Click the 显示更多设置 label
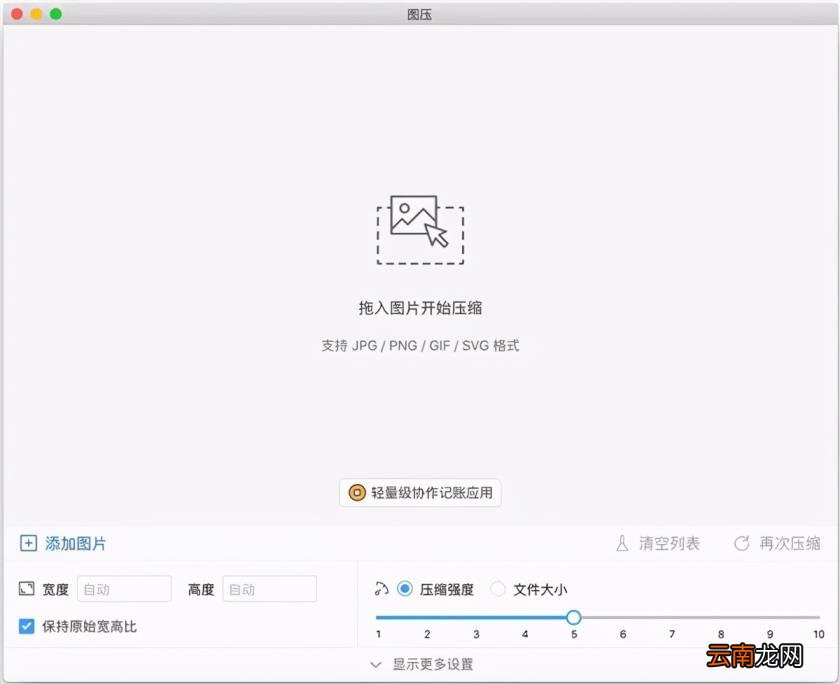The width and height of the screenshot is (840, 684). [433, 664]
